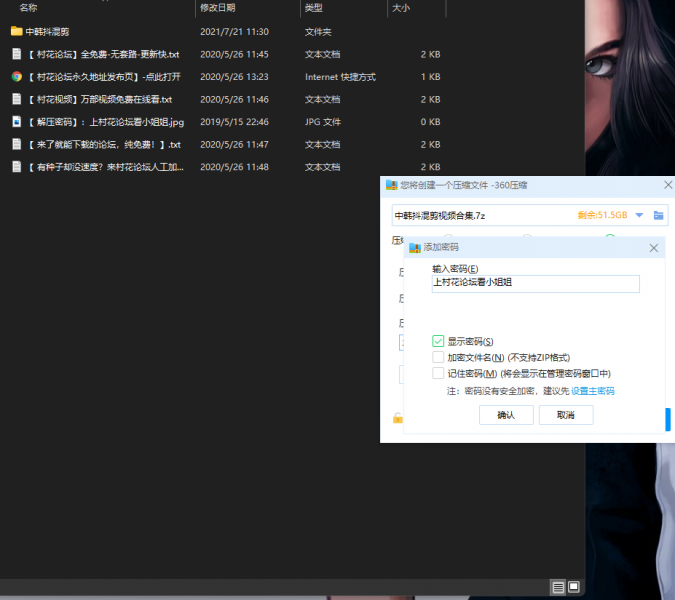The height and width of the screenshot is (600, 675).
Task: Sort files by 名称 column header
Action: tap(30, 7)
